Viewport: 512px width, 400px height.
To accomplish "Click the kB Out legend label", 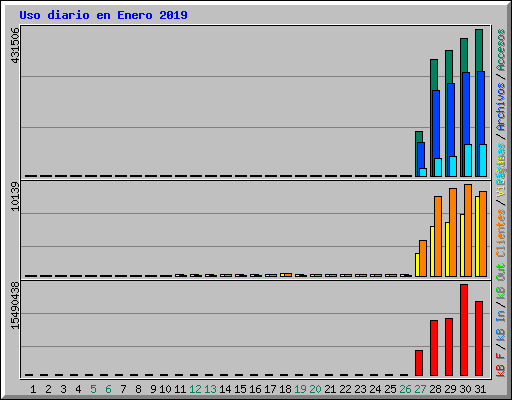I will (501, 282).
